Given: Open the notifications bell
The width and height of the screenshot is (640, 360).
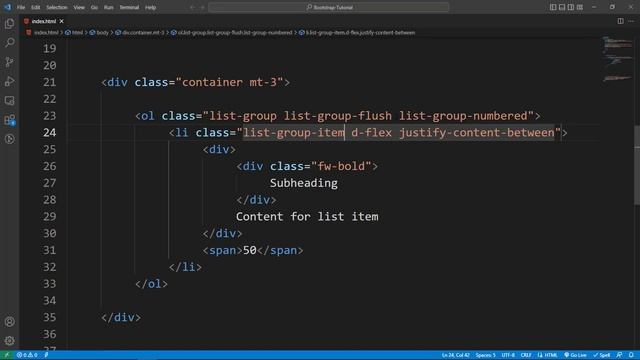Looking at the screenshot, I should (x=631, y=355).
